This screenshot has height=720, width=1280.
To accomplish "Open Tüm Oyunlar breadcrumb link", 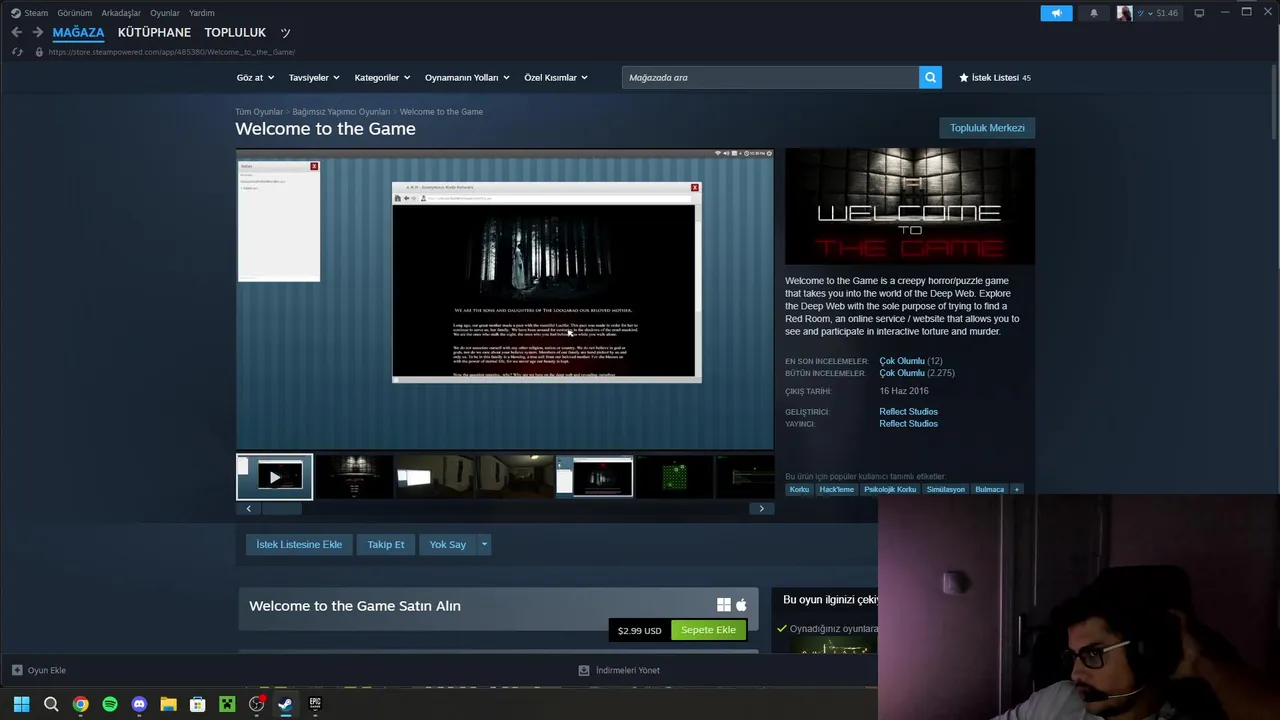I will (259, 112).
